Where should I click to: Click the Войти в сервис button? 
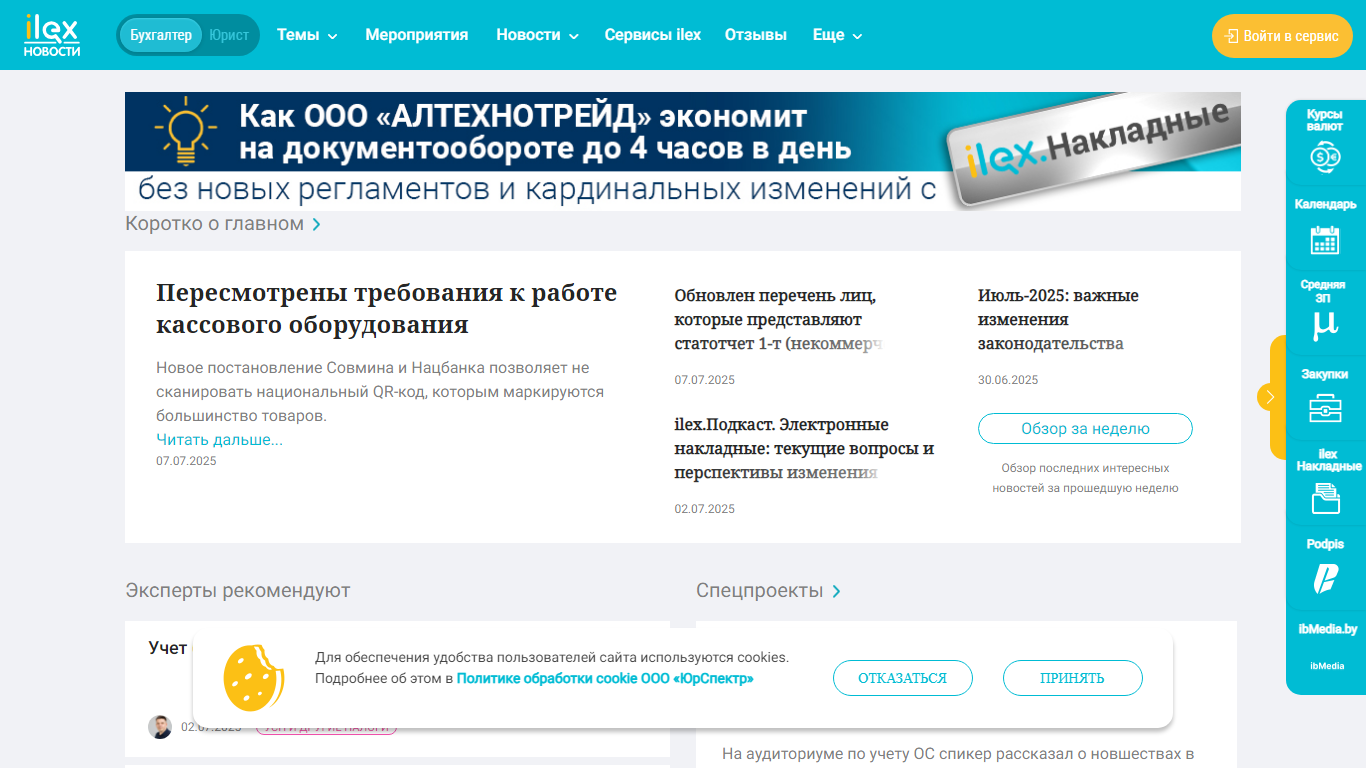[1282, 36]
